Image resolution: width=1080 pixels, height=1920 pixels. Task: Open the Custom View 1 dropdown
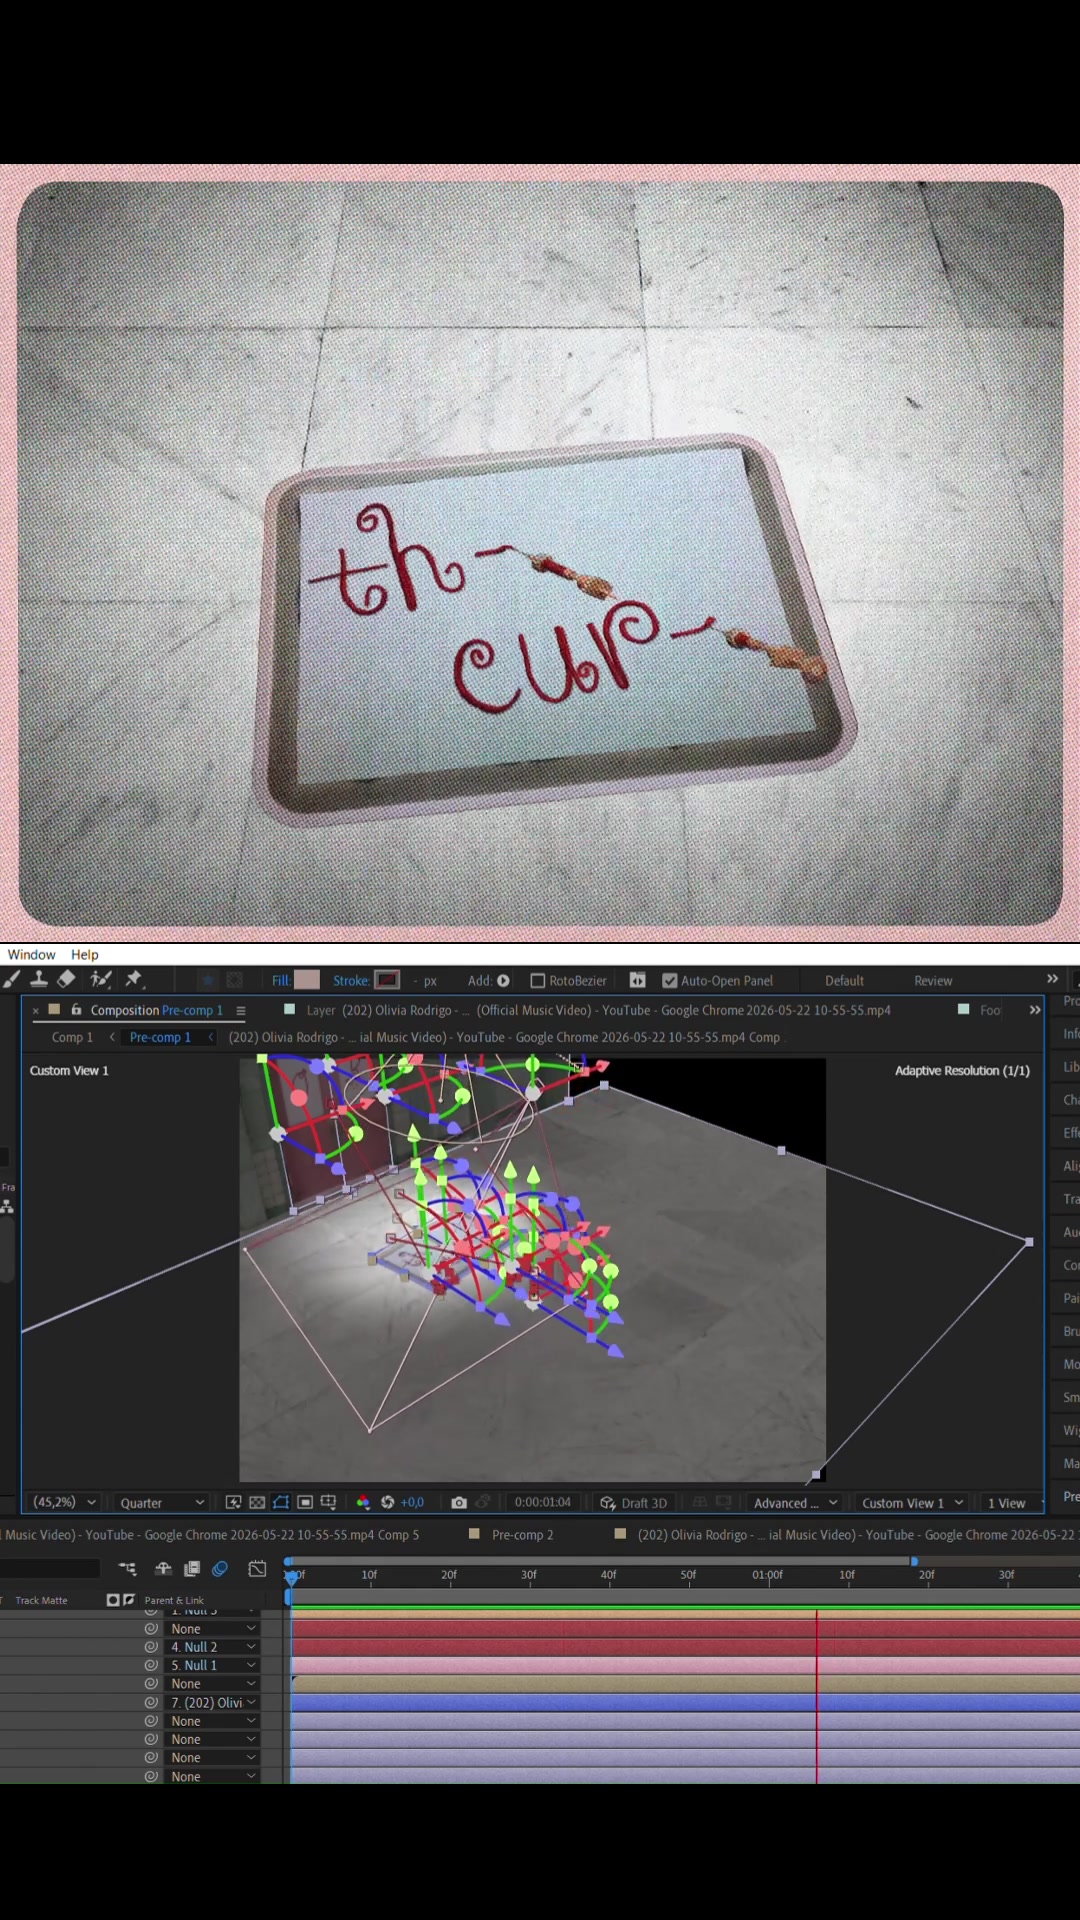[x=912, y=1503]
